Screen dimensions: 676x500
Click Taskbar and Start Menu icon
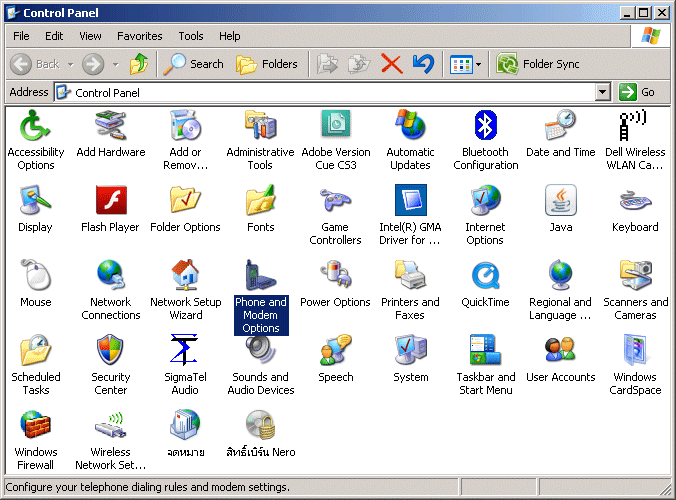click(x=485, y=350)
